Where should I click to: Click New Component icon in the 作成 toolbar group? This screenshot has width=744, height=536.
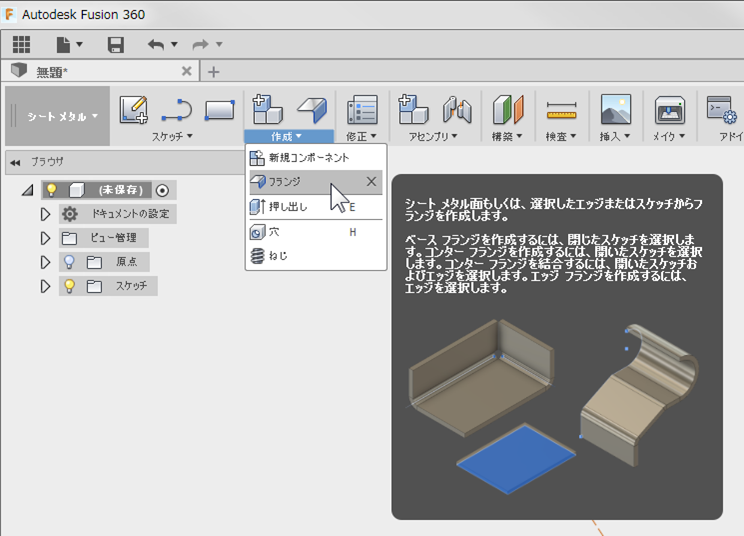267,109
